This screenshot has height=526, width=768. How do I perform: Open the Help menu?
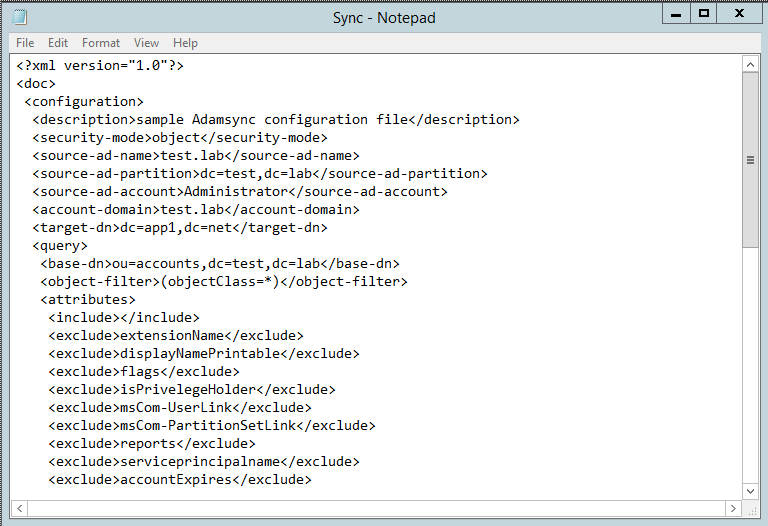point(185,43)
